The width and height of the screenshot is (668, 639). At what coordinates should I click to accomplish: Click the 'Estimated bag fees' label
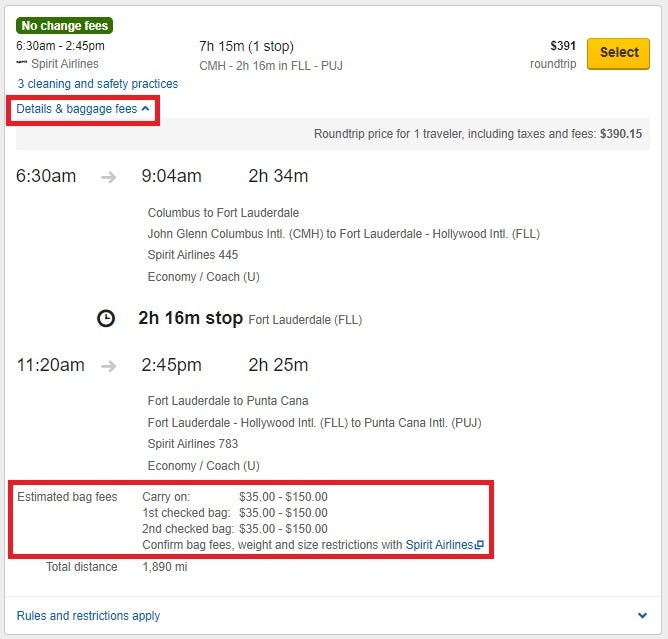coord(67,497)
